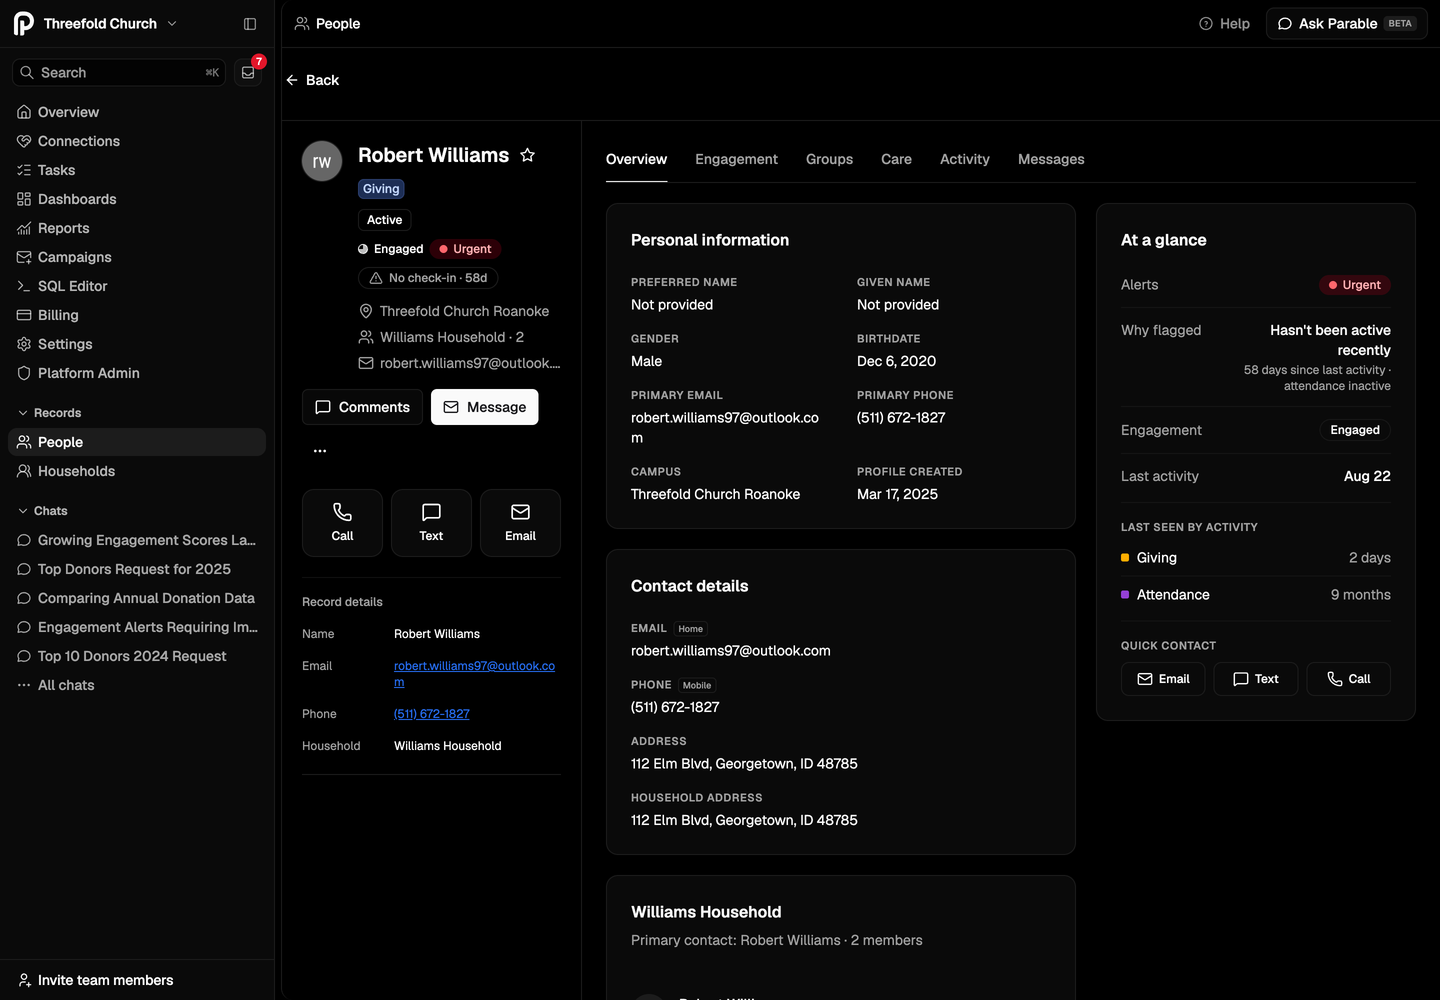Viewport: 1440px width, 1000px height.
Task: Click the back arrow icon
Action: coord(292,80)
